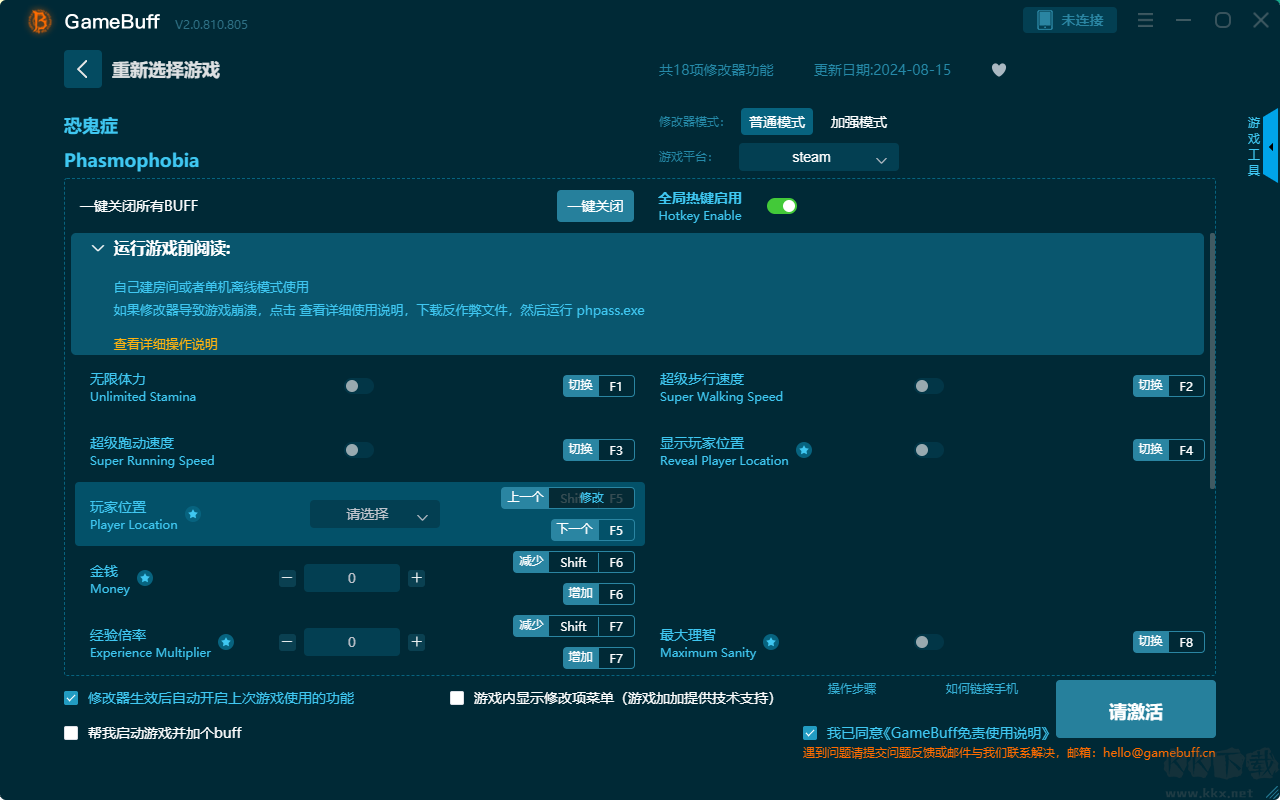The width and height of the screenshot is (1280, 800).
Task: Click the heart favorite icon
Action: click(x=998, y=70)
